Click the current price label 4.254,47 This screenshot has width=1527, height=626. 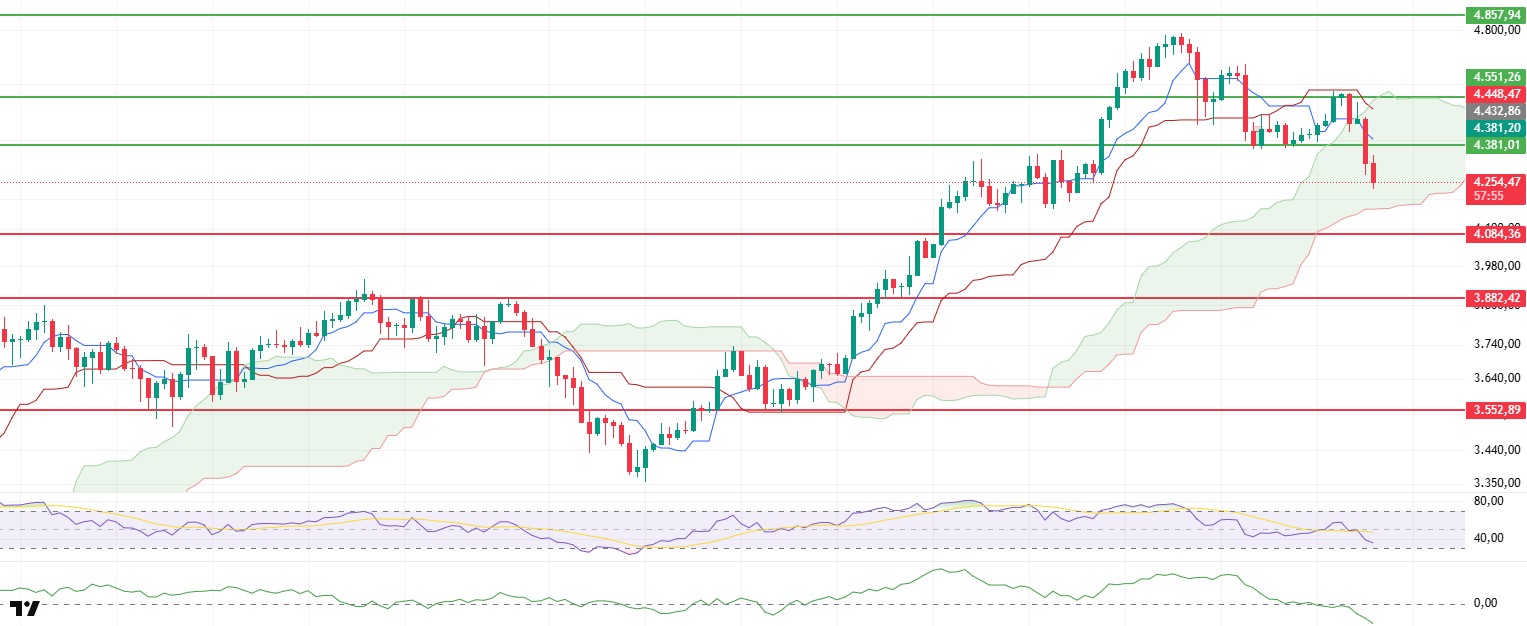(x=1495, y=182)
